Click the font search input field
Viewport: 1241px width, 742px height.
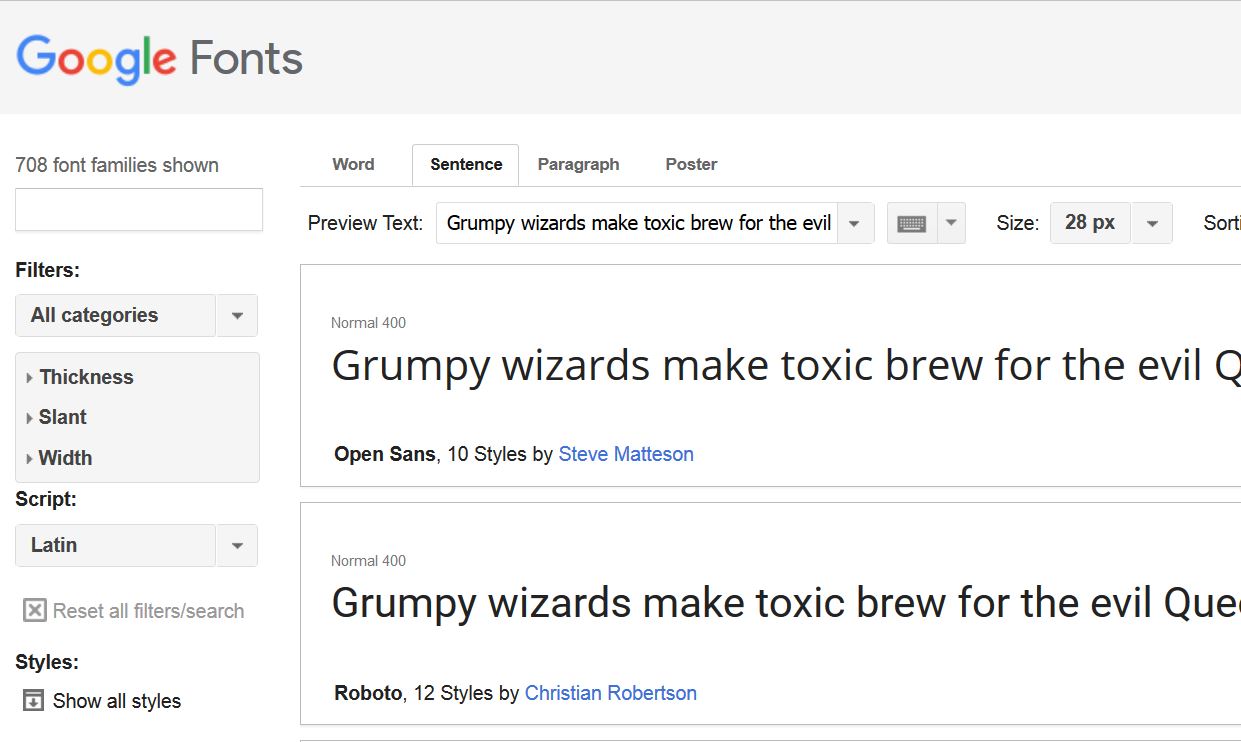coord(139,210)
